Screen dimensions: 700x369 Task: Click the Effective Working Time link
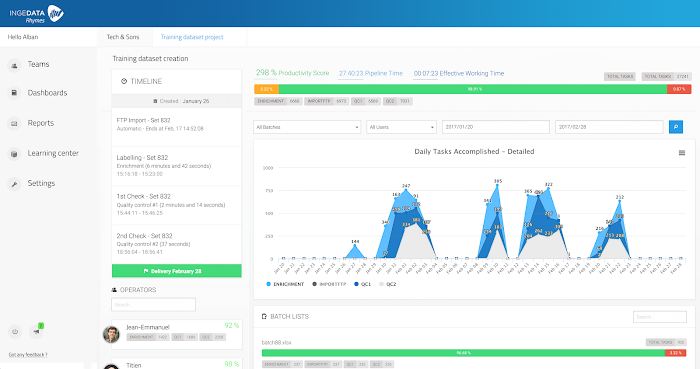(458, 74)
